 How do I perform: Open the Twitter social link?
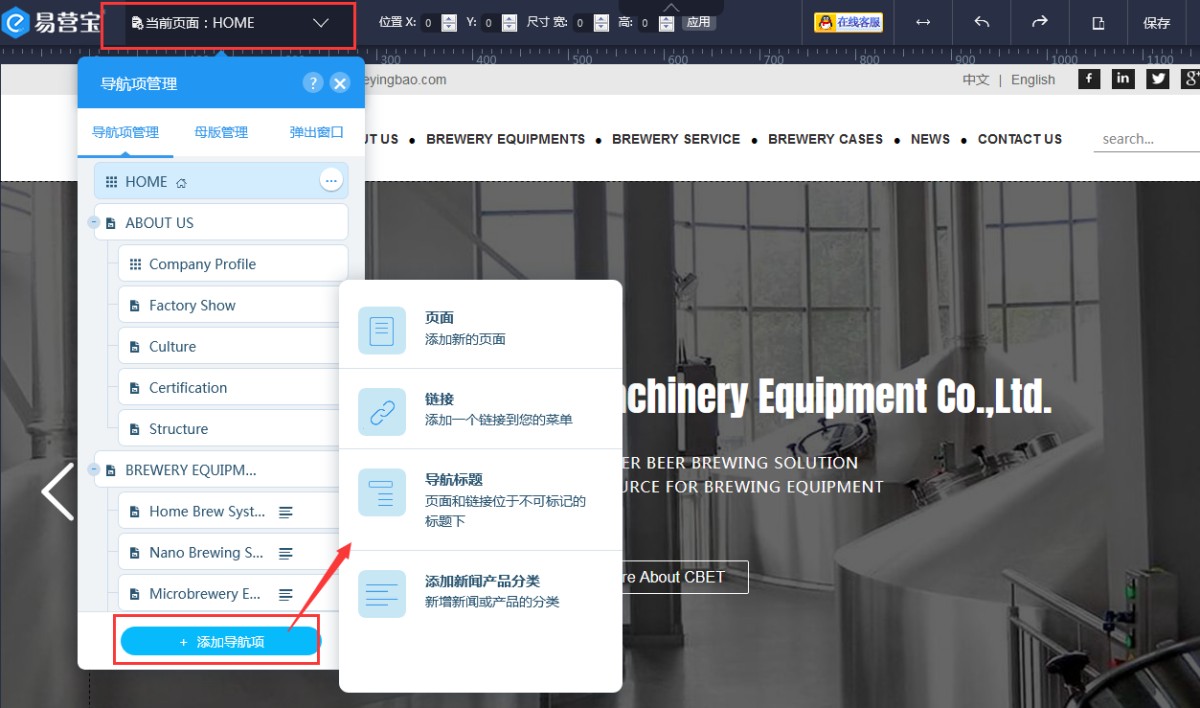(x=1157, y=78)
